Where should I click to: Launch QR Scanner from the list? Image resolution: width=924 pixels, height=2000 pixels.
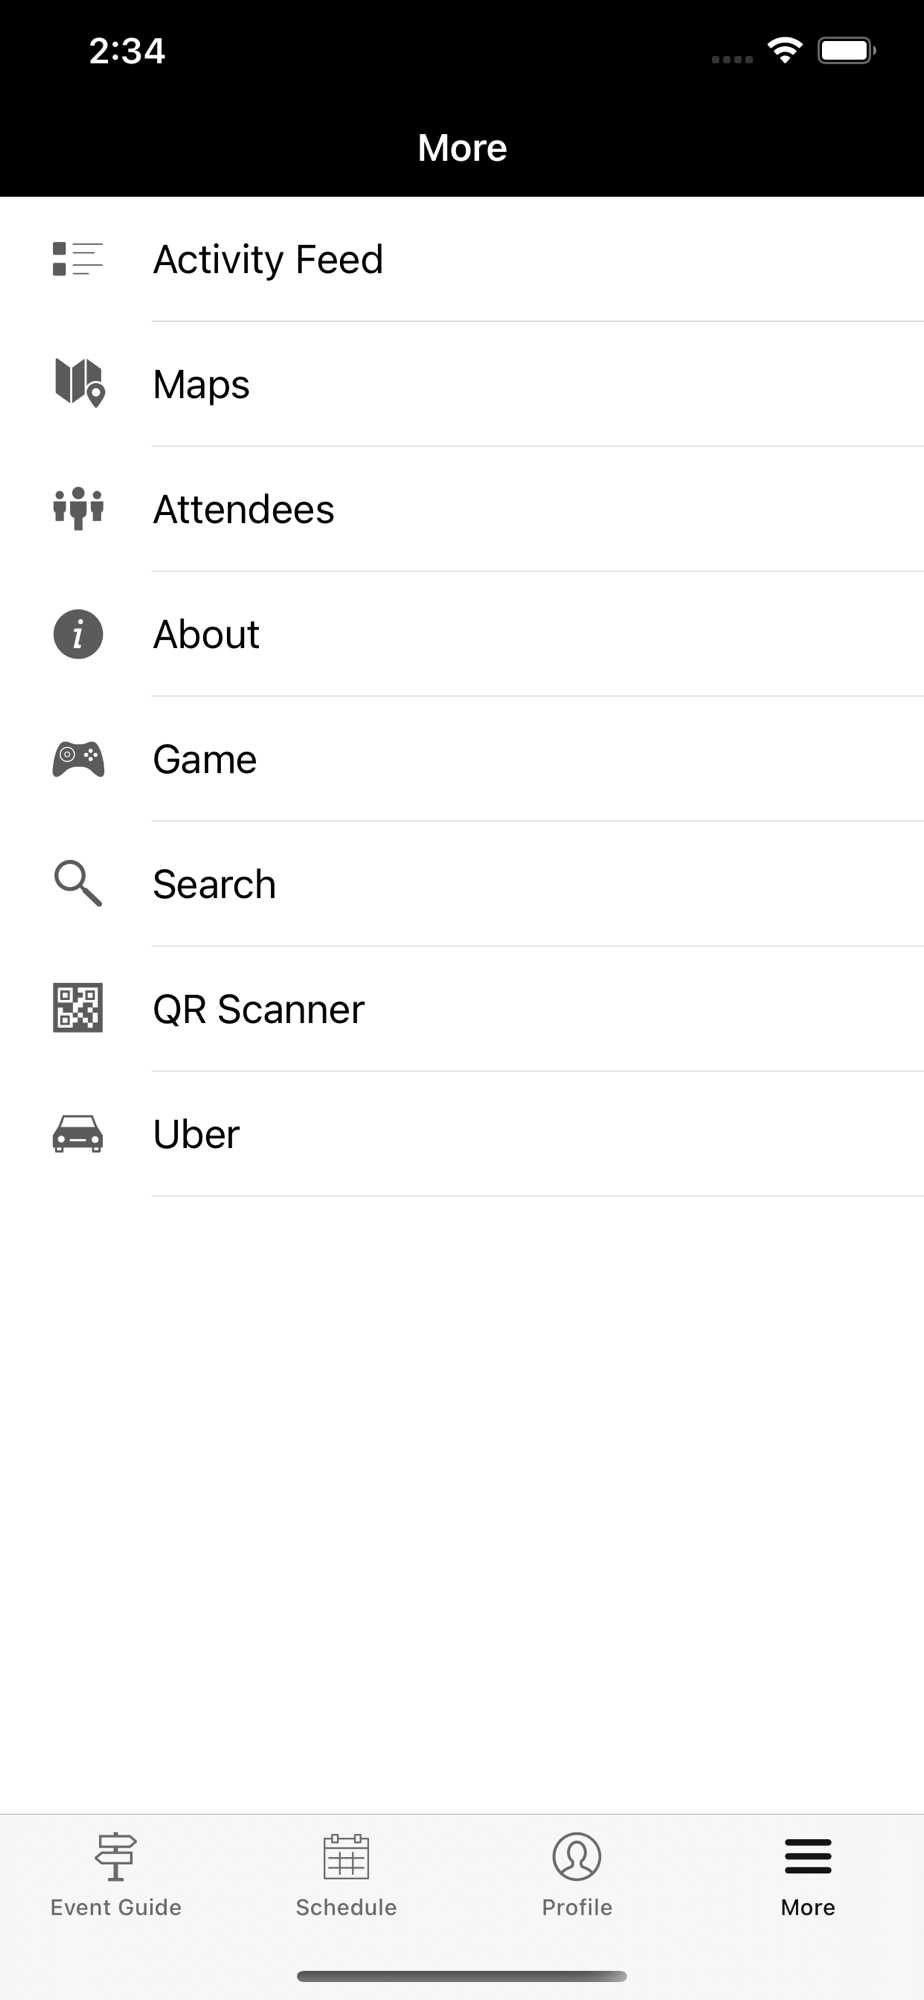click(462, 1009)
